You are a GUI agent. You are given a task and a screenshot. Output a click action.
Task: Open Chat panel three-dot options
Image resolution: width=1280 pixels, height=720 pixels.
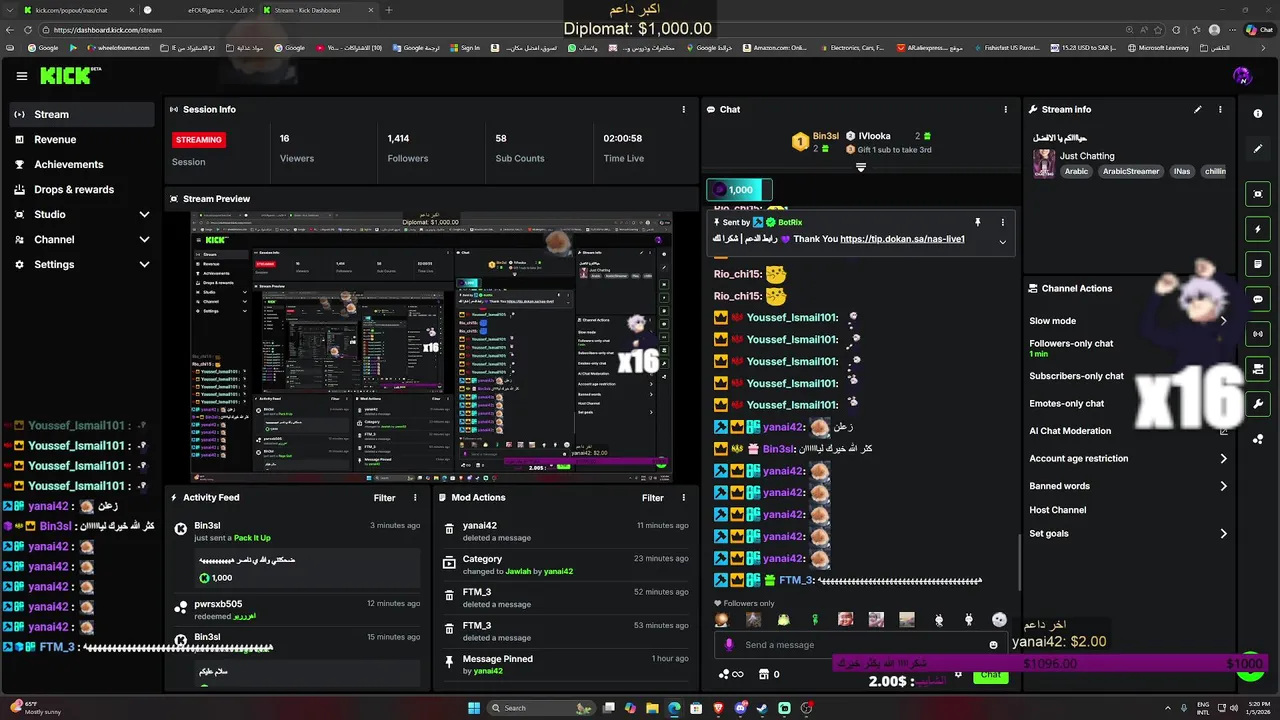[1006, 109]
